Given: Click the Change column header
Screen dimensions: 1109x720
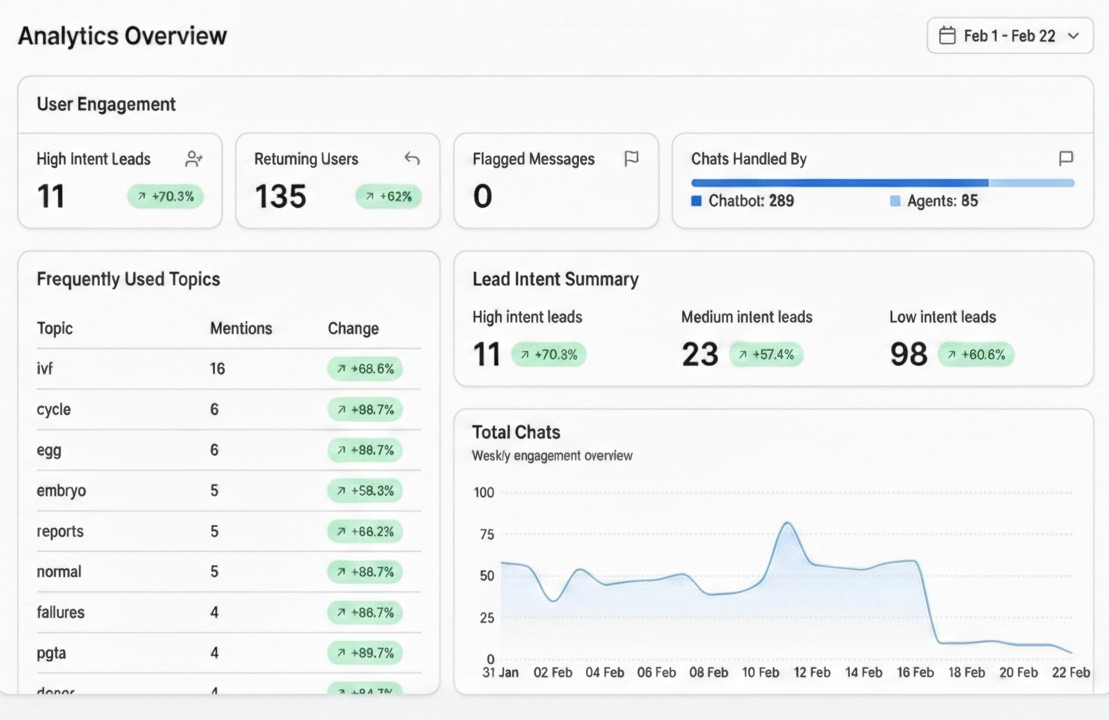Looking at the screenshot, I should [x=353, y=328].
